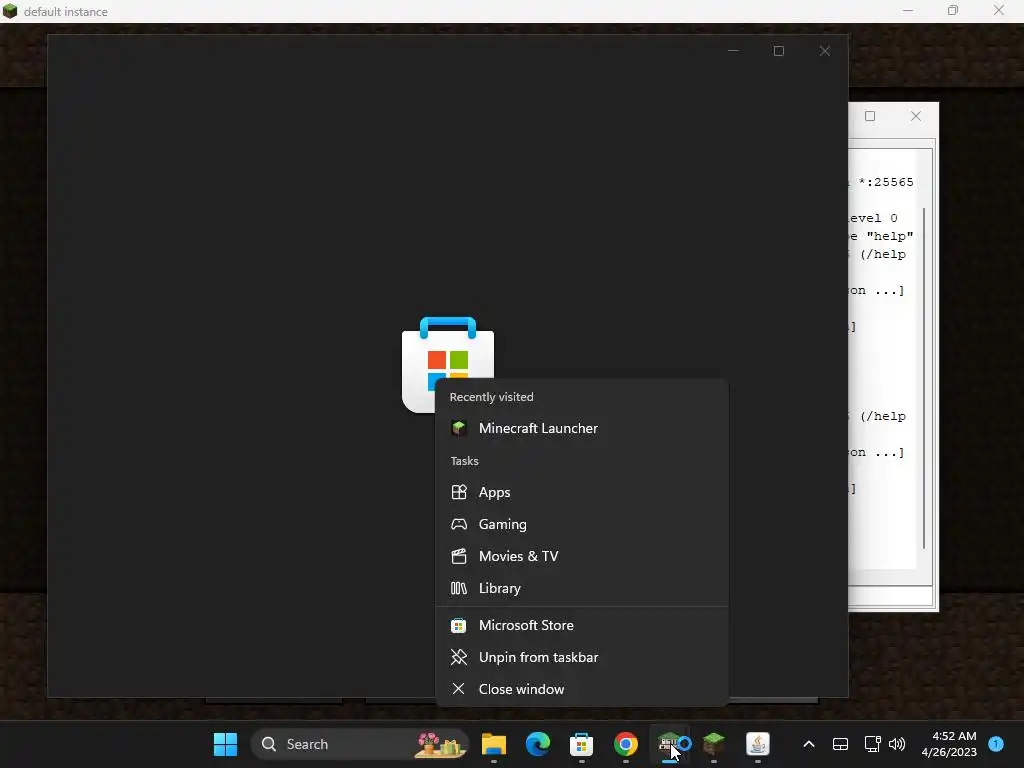Click the unpin icon in jump list
Screen dimensions: 1024x768
point(459,658)
